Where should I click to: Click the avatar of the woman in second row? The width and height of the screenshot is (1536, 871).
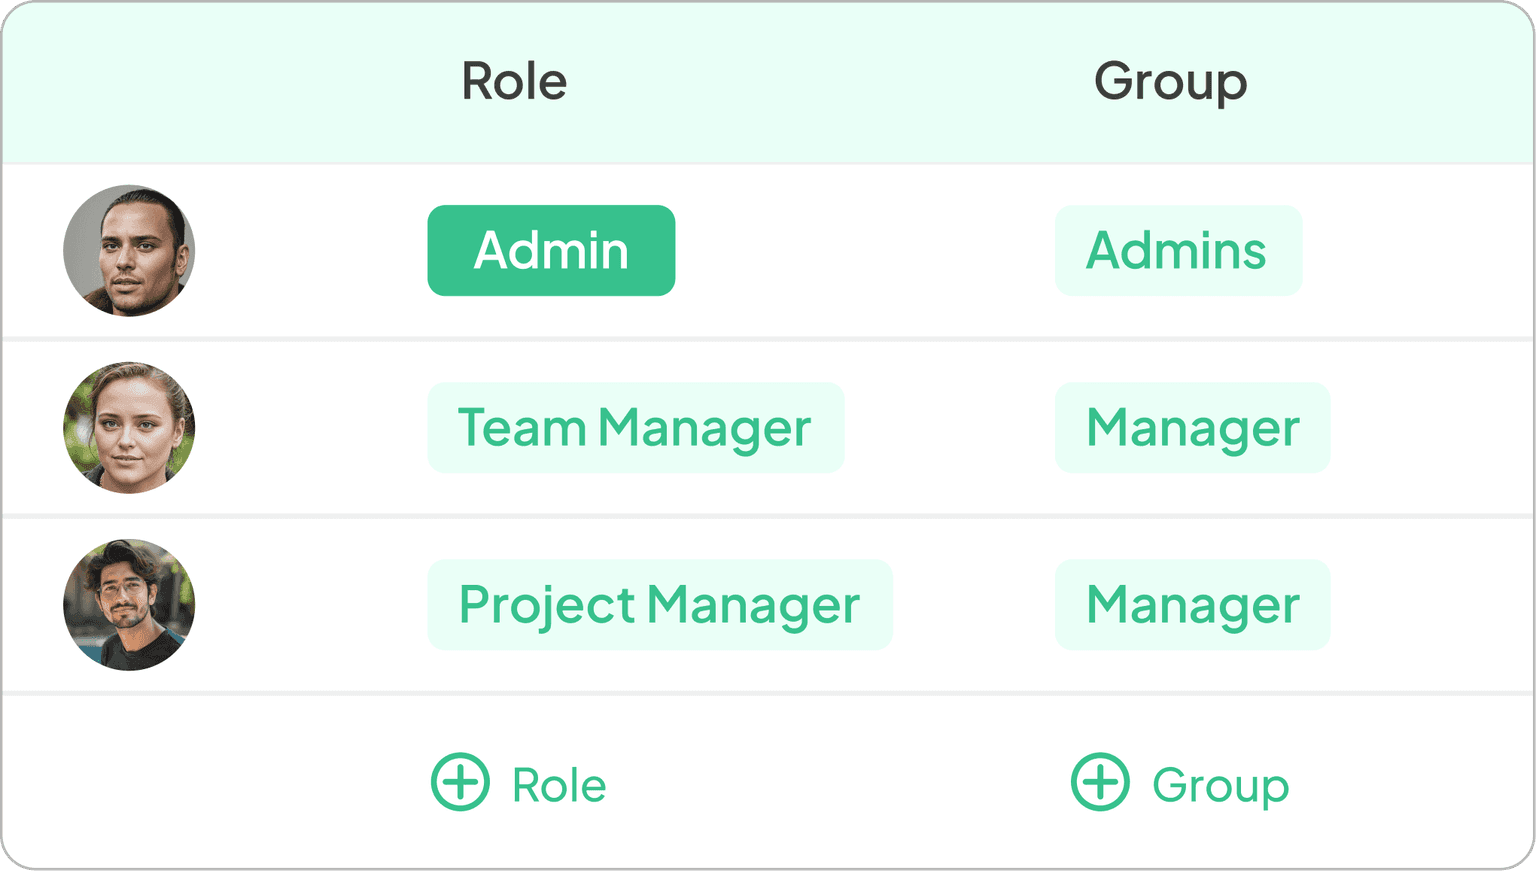pos(130,428)
